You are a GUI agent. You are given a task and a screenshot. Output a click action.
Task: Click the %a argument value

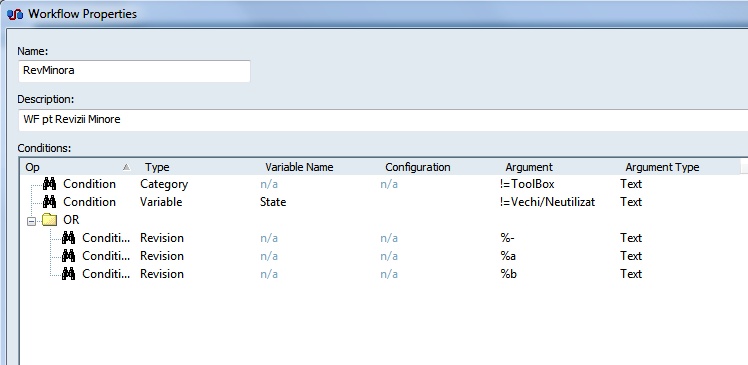pos(508,256)
